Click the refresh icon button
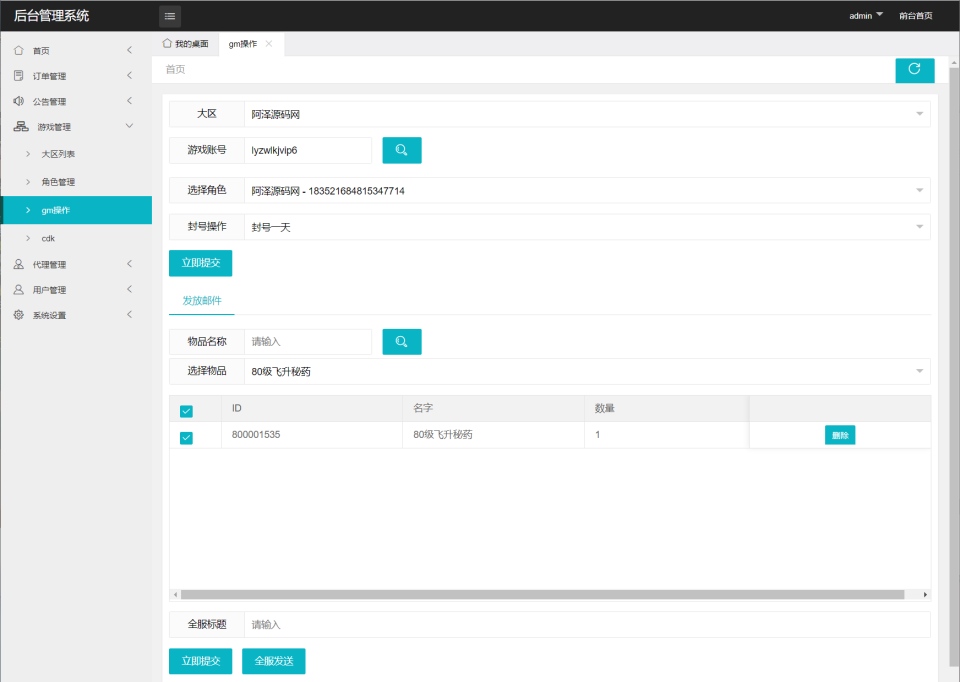The height and width of the screenshot is (682, 960). pos(914,69)
